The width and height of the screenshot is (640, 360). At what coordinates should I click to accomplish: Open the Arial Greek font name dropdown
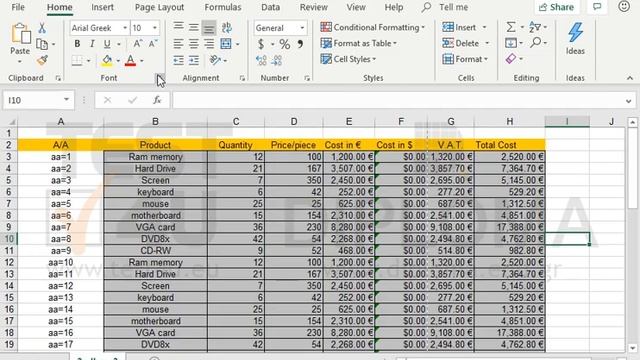(125, 28)
